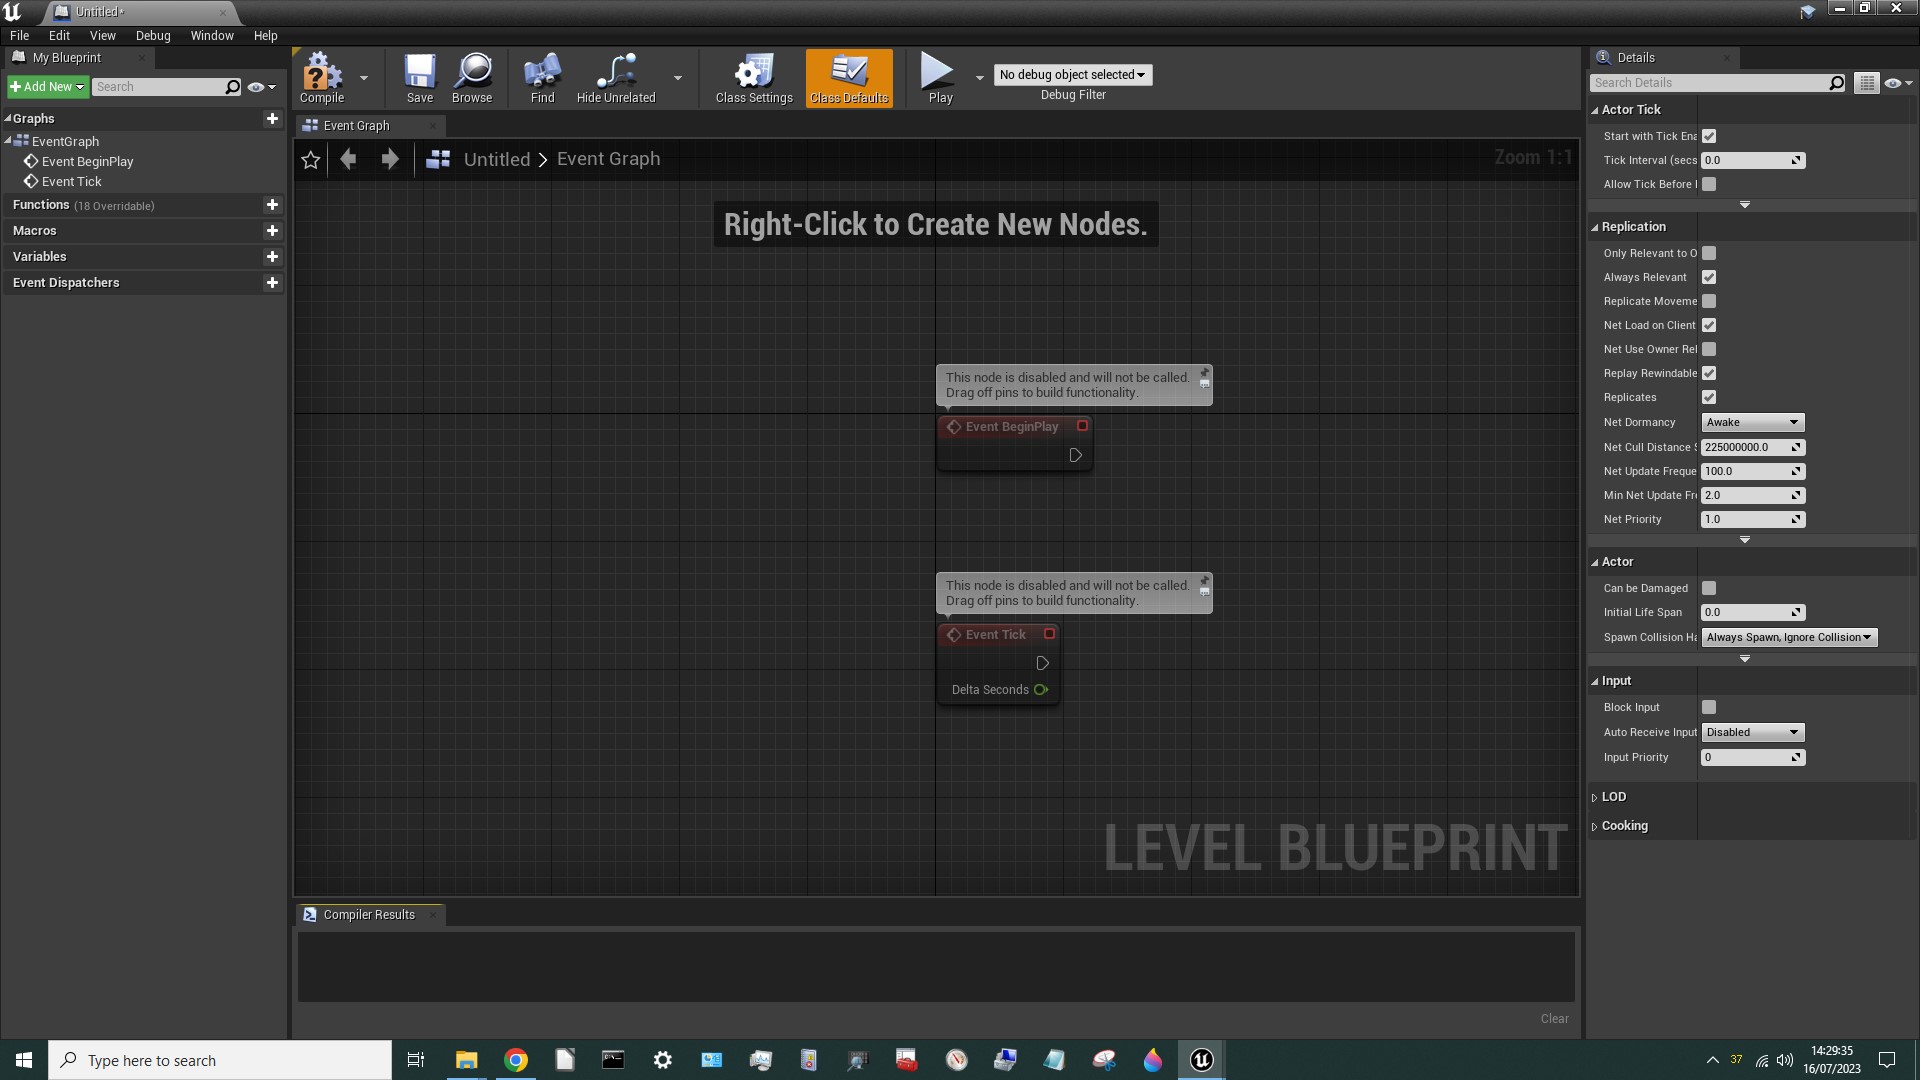Toggle Hide Unrelated nodes
The height and width of the screenshot is (1080, 1920).
pos(616,78)
